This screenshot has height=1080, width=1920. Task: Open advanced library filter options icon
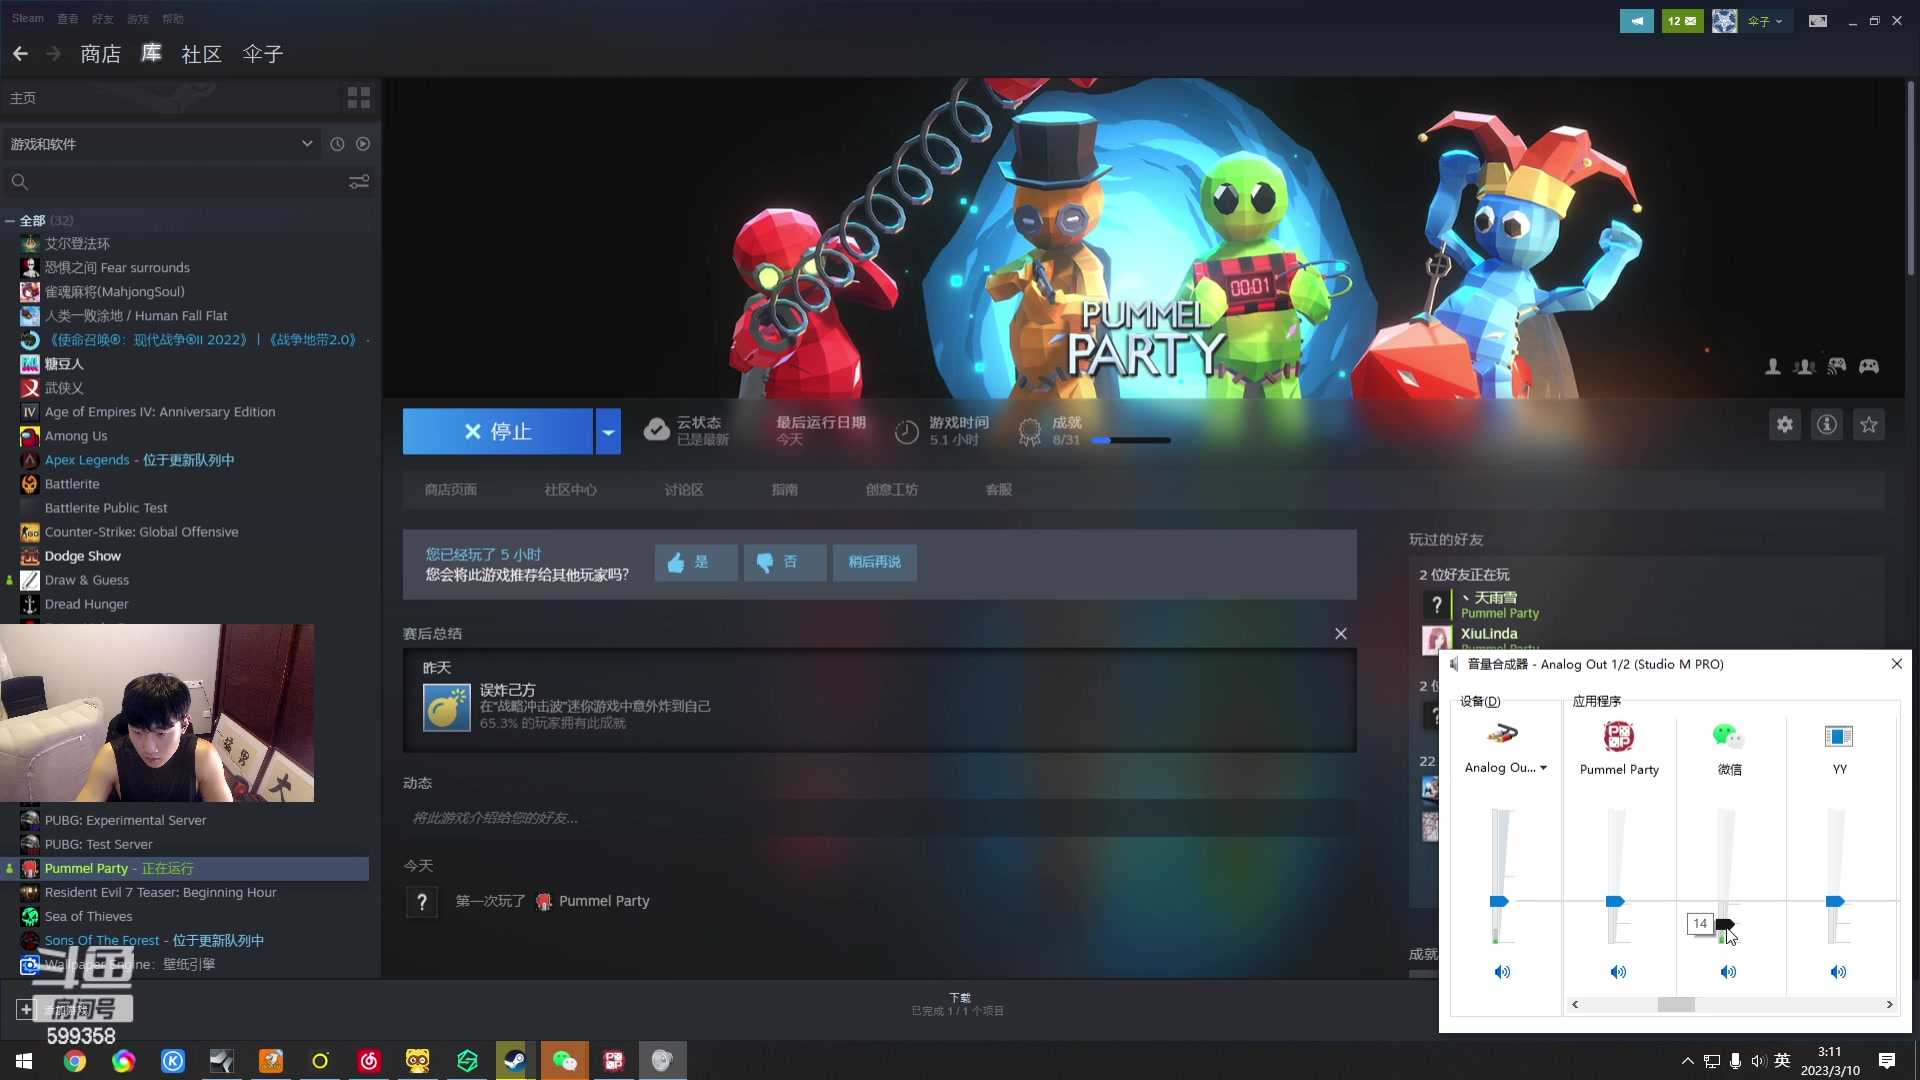click(x=359, y=182)
